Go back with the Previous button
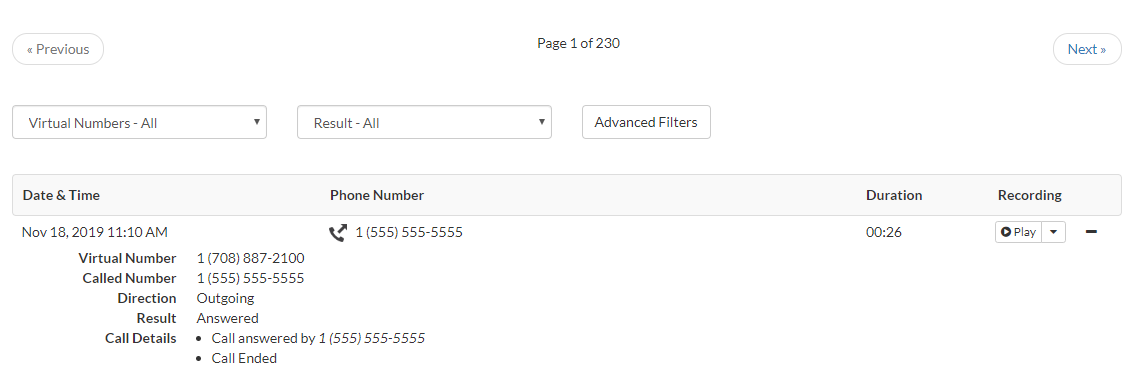The image size is (1135, 381). [58, 49]
